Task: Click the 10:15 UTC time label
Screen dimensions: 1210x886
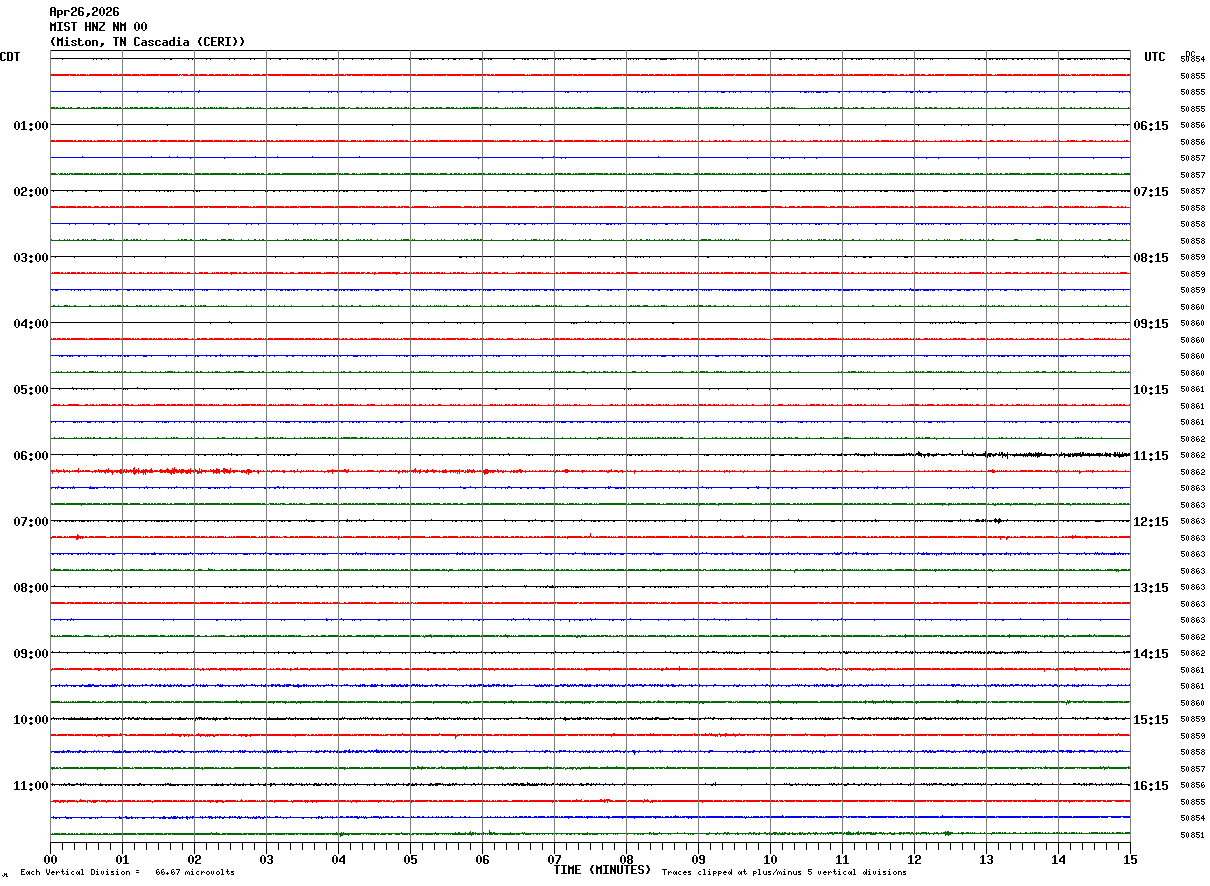Action: pyautogui.click(x=1151, y=390)
